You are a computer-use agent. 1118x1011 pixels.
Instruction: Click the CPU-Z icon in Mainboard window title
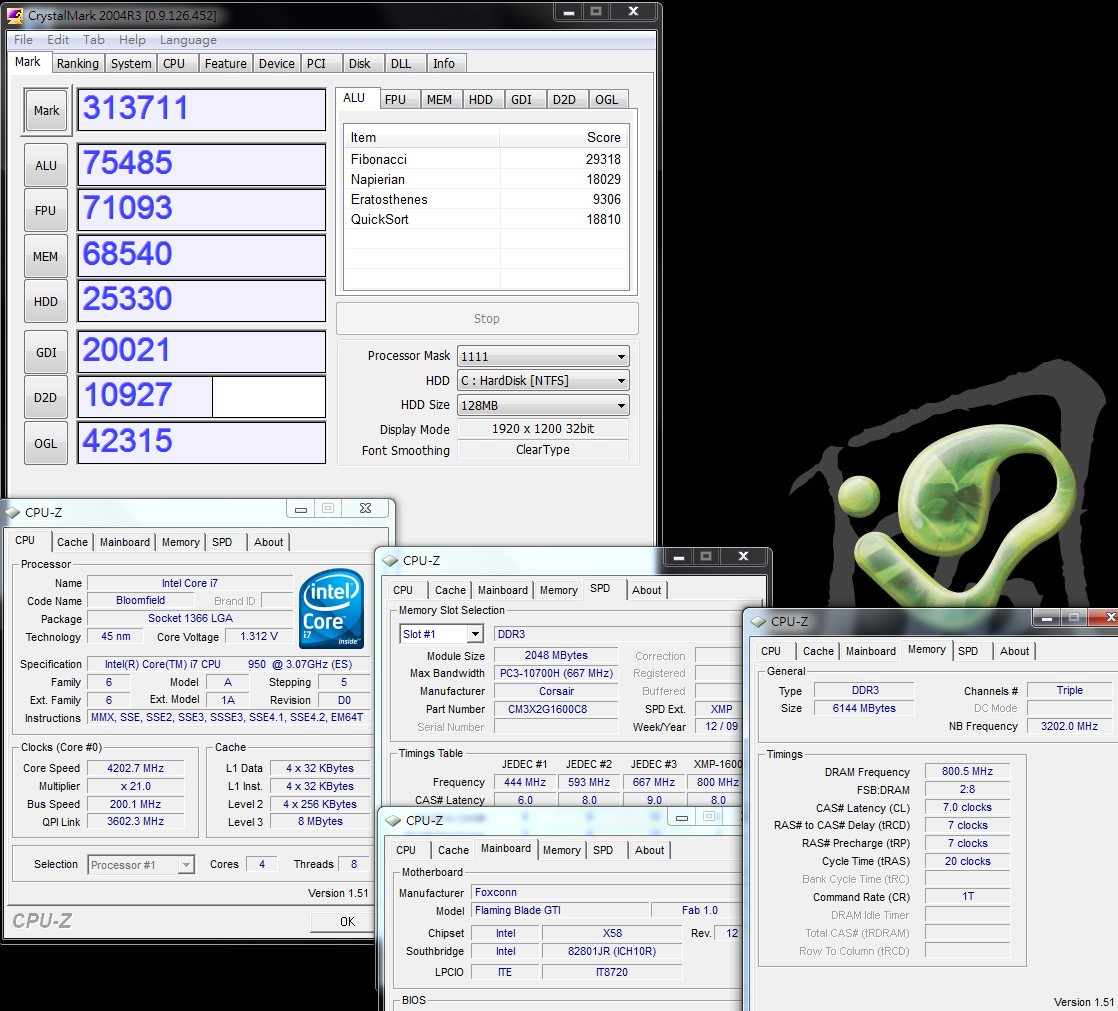[393, 821]
